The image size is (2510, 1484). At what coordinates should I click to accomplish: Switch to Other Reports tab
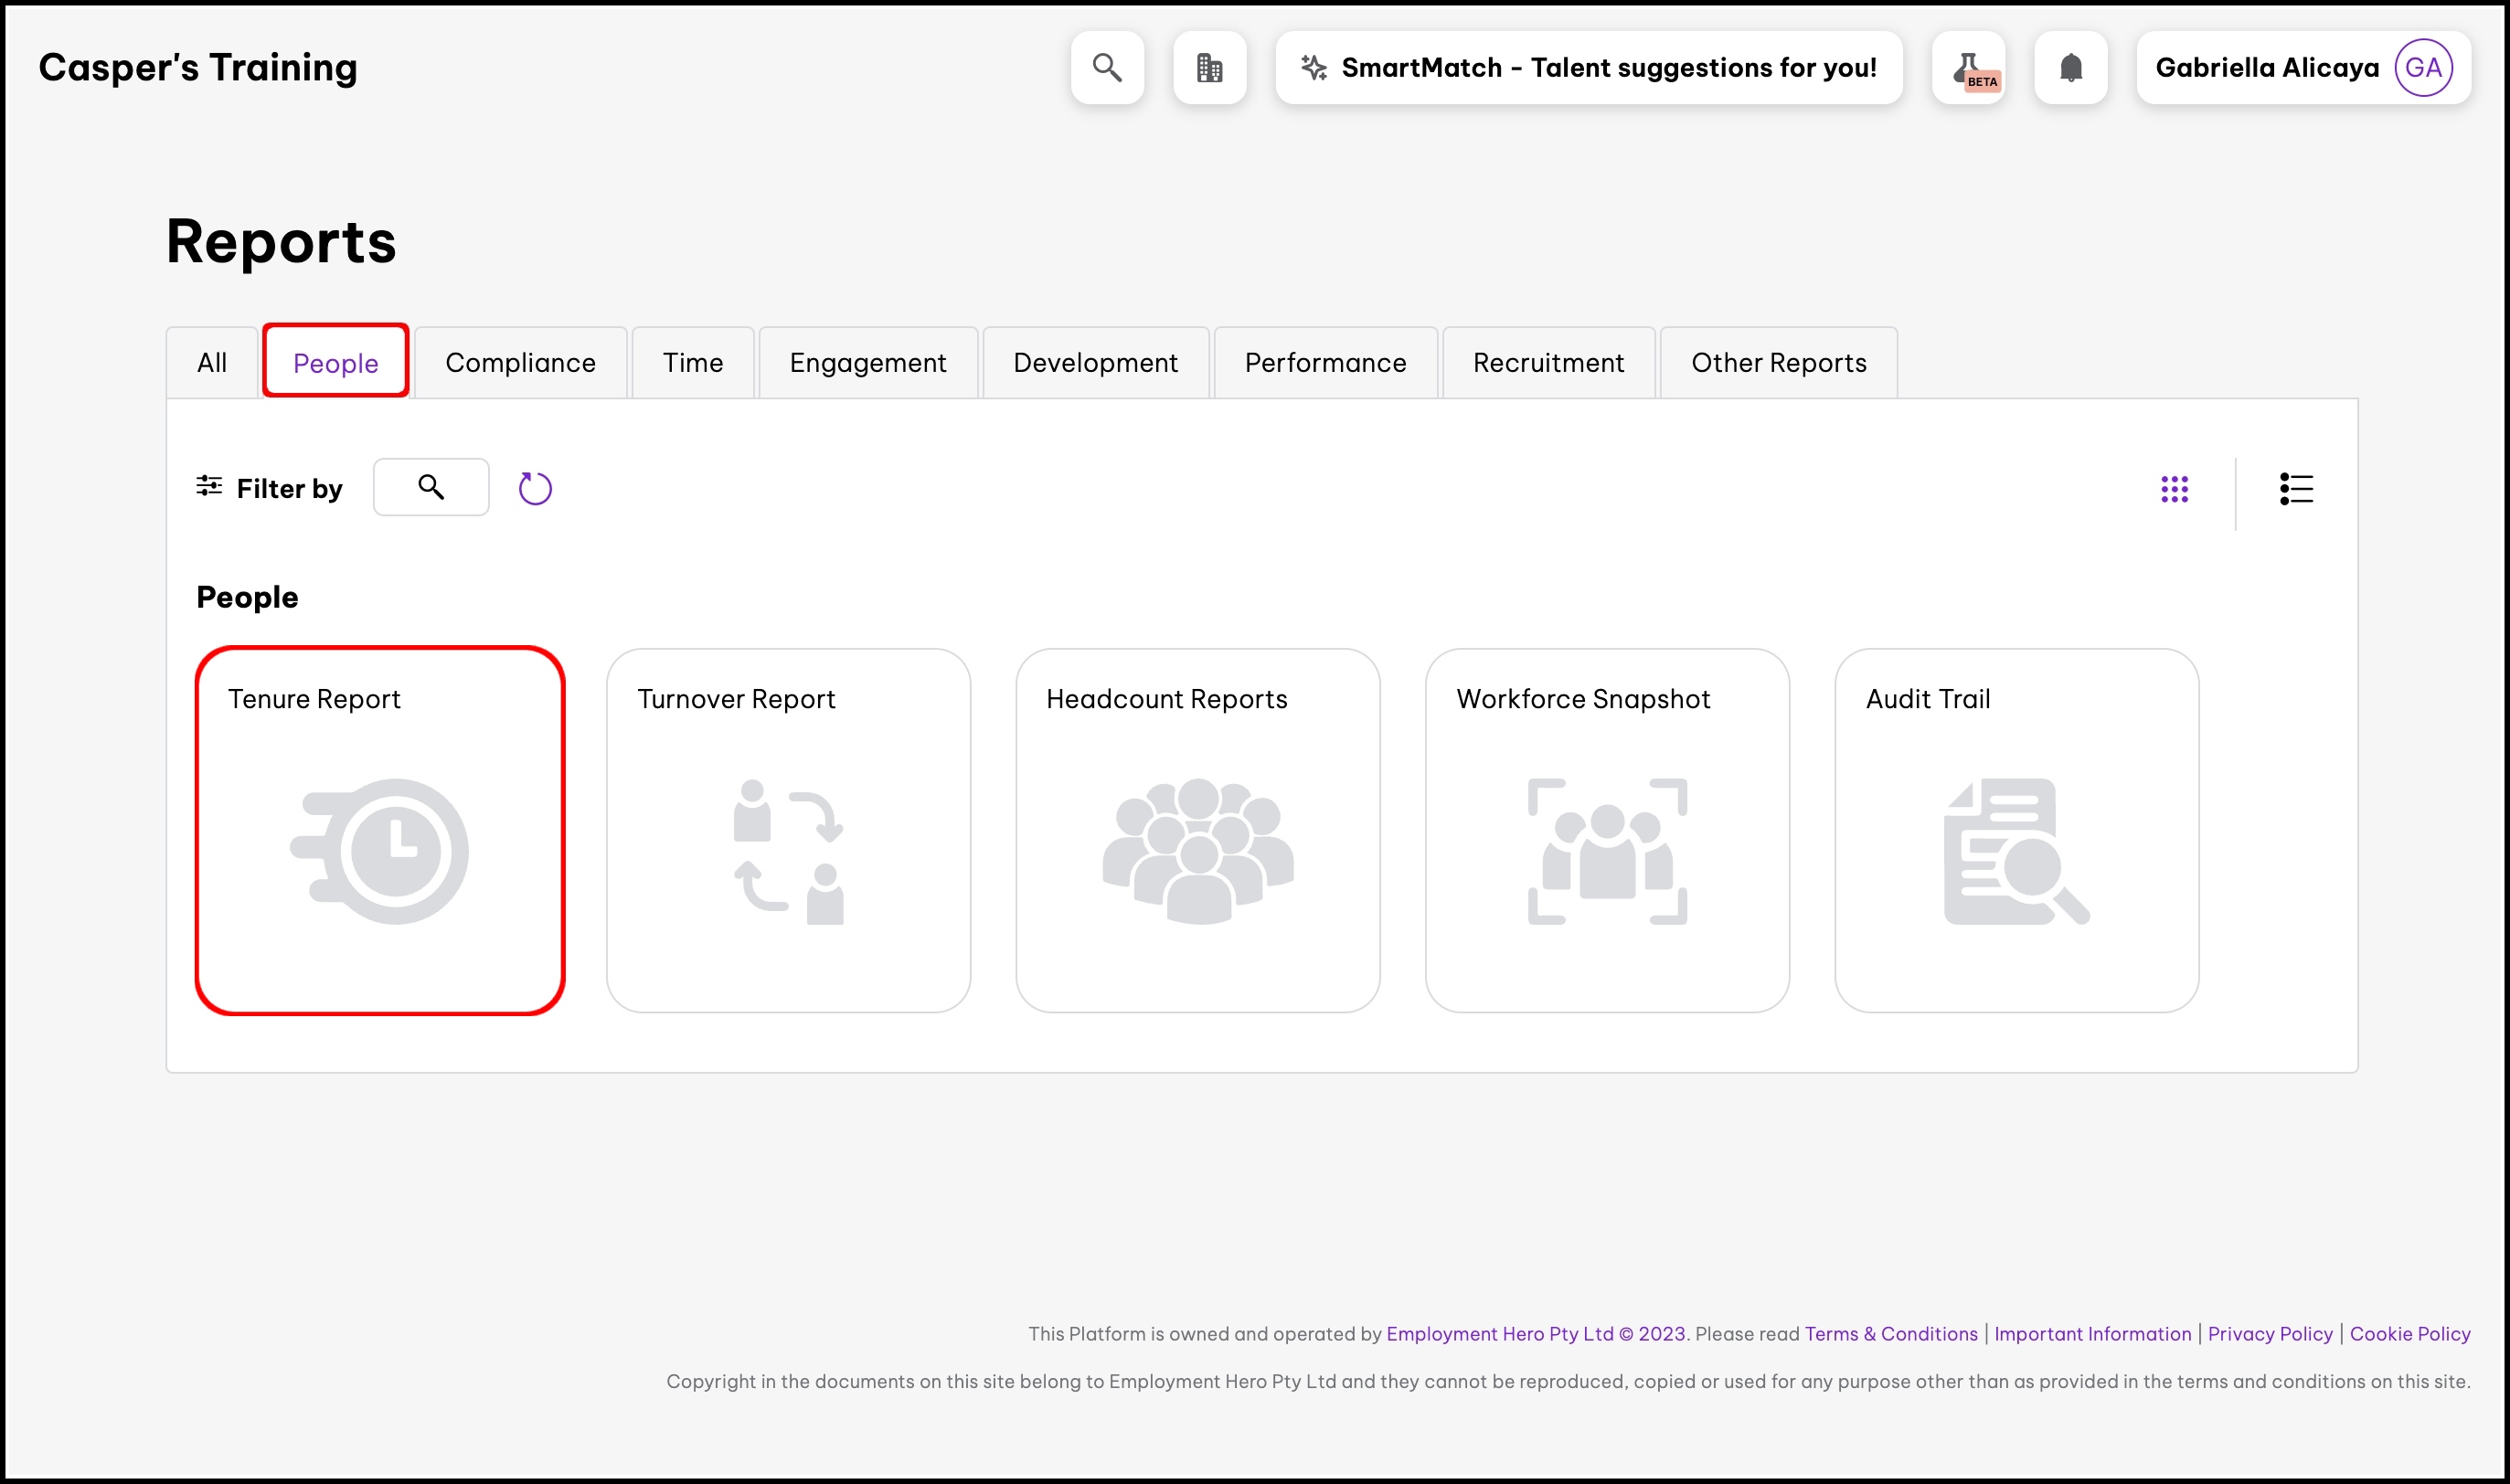[1779, 362]
